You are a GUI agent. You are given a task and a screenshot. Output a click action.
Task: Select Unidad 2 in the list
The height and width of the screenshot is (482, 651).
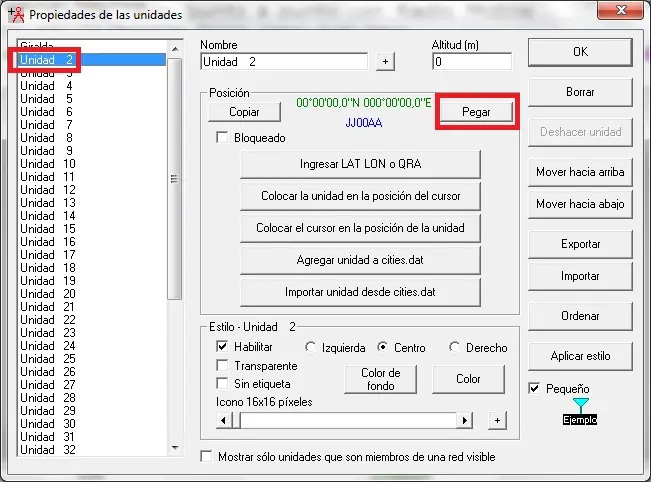click(92, 59)
